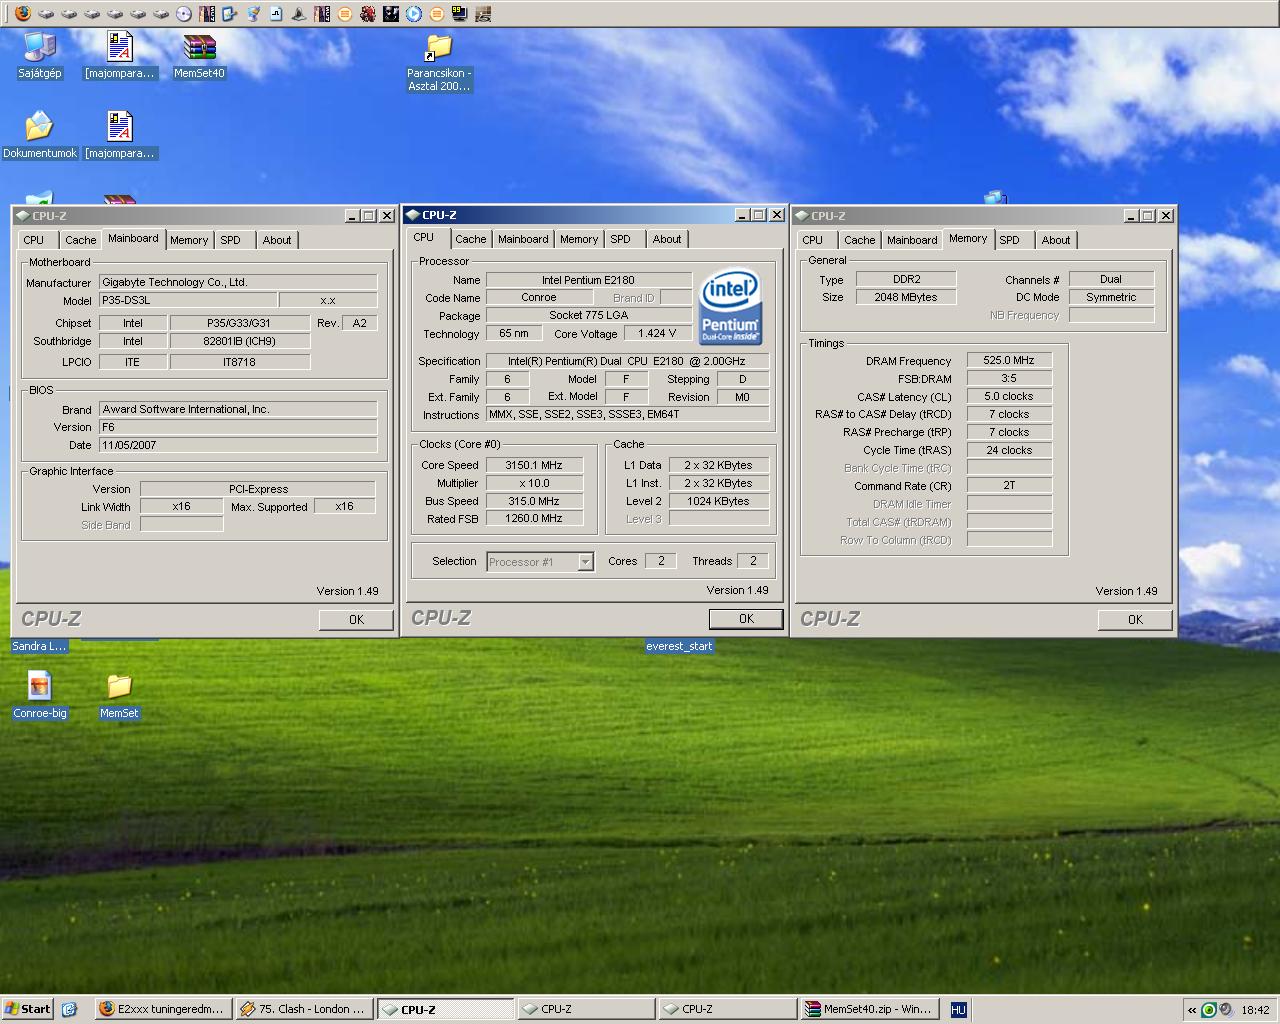Switch to Cache tab in the middle CPU-Z window
The height and width of the screenshot is (1024, 1280).
pyautogui.click(x=470, y=239)
